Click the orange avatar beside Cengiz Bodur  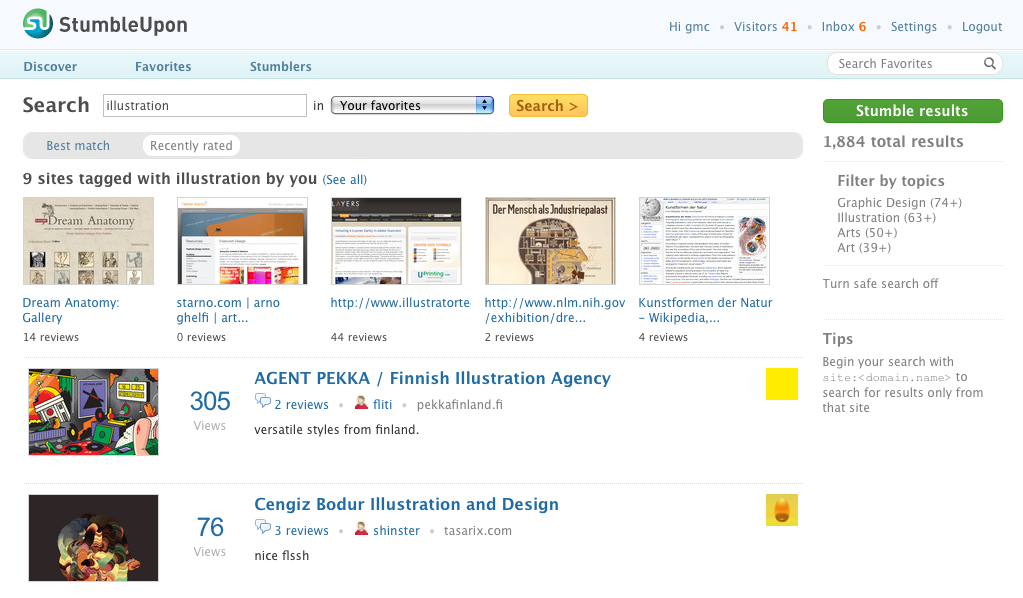pyautogui.click(x=781, y=510)
